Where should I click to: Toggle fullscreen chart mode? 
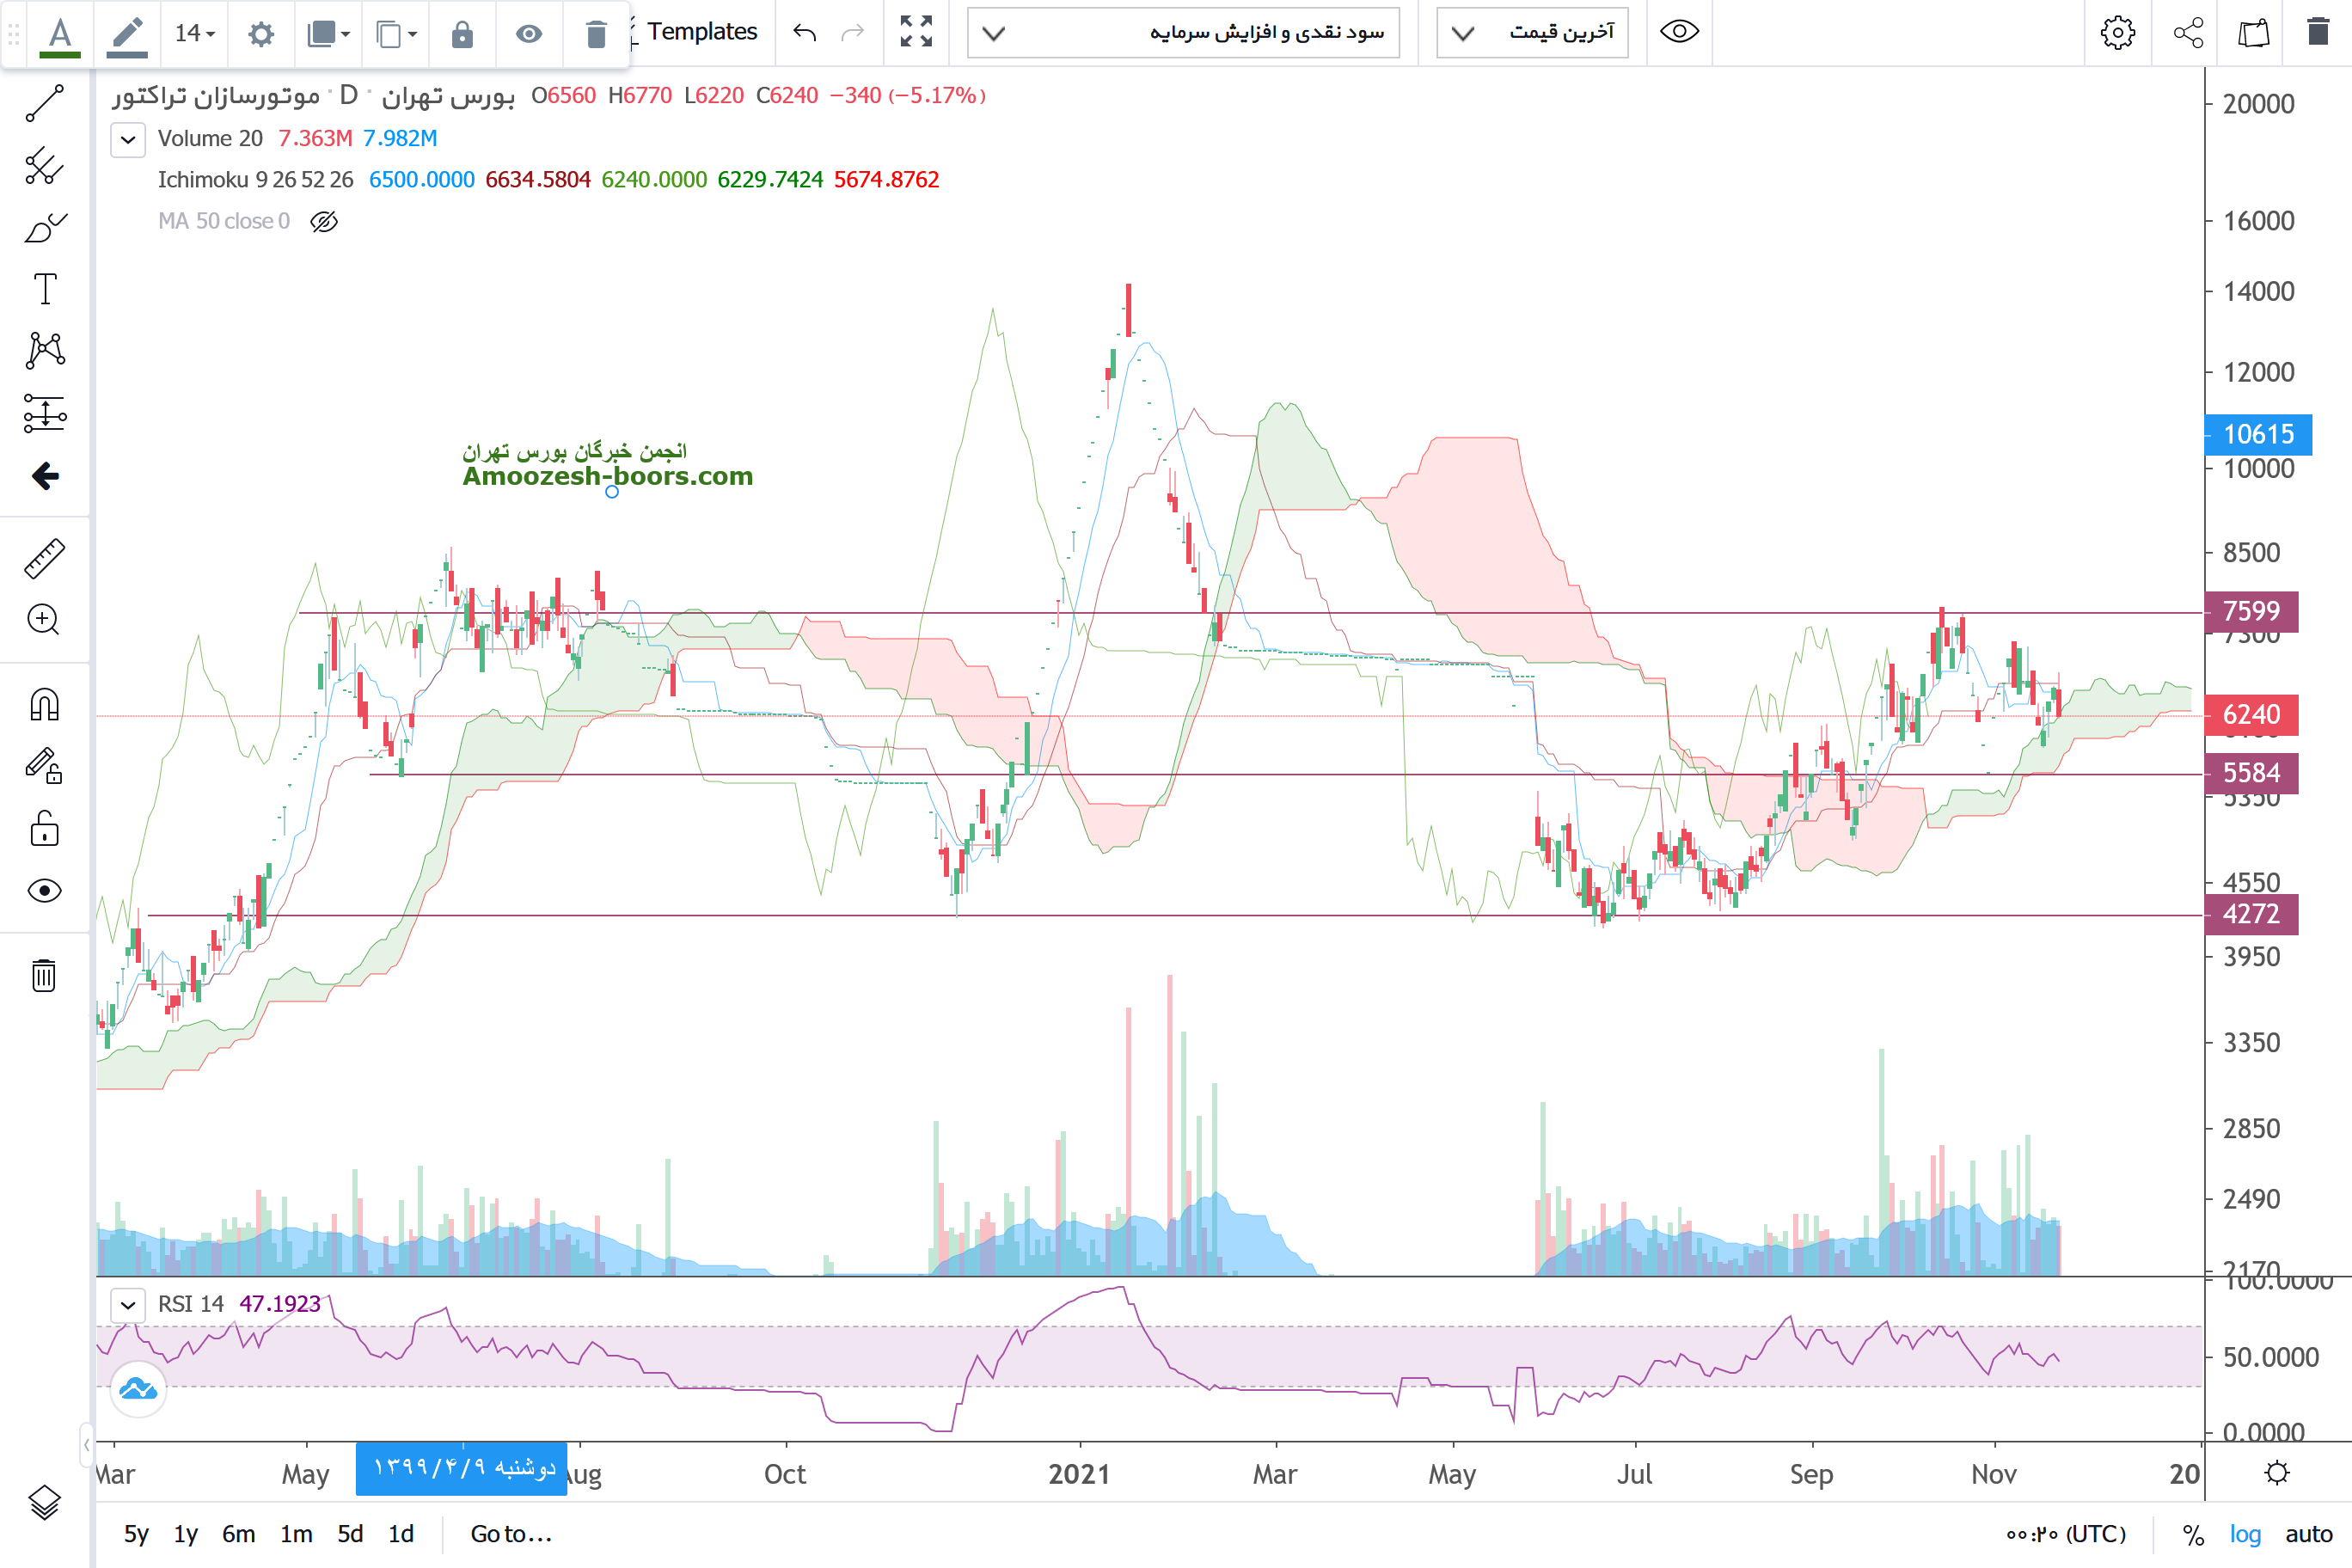[x=916, y=32]
